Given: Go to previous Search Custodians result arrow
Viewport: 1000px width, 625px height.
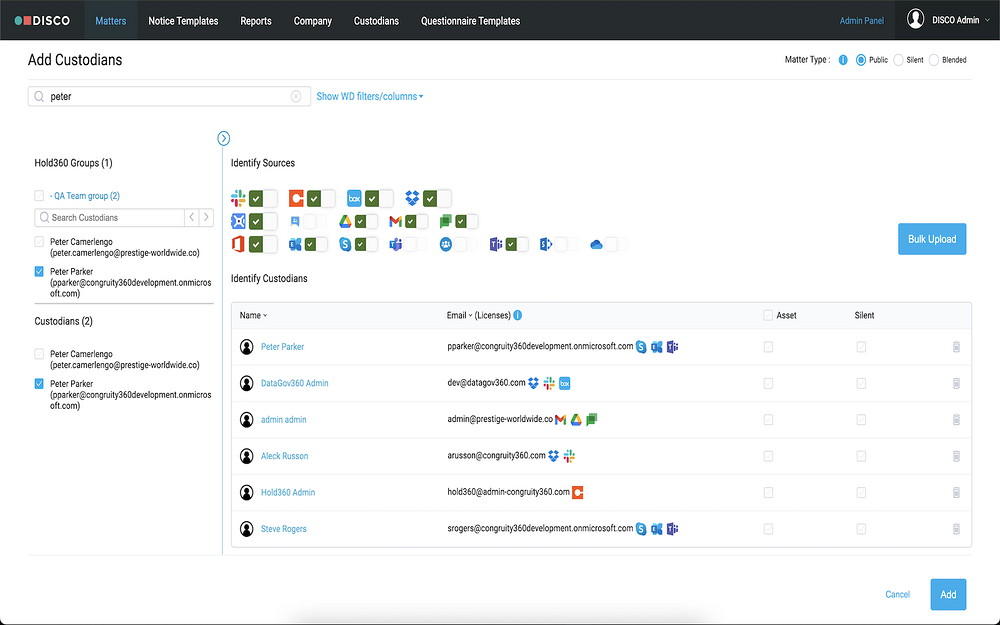Looking at the screenshot, I should 191,217.
